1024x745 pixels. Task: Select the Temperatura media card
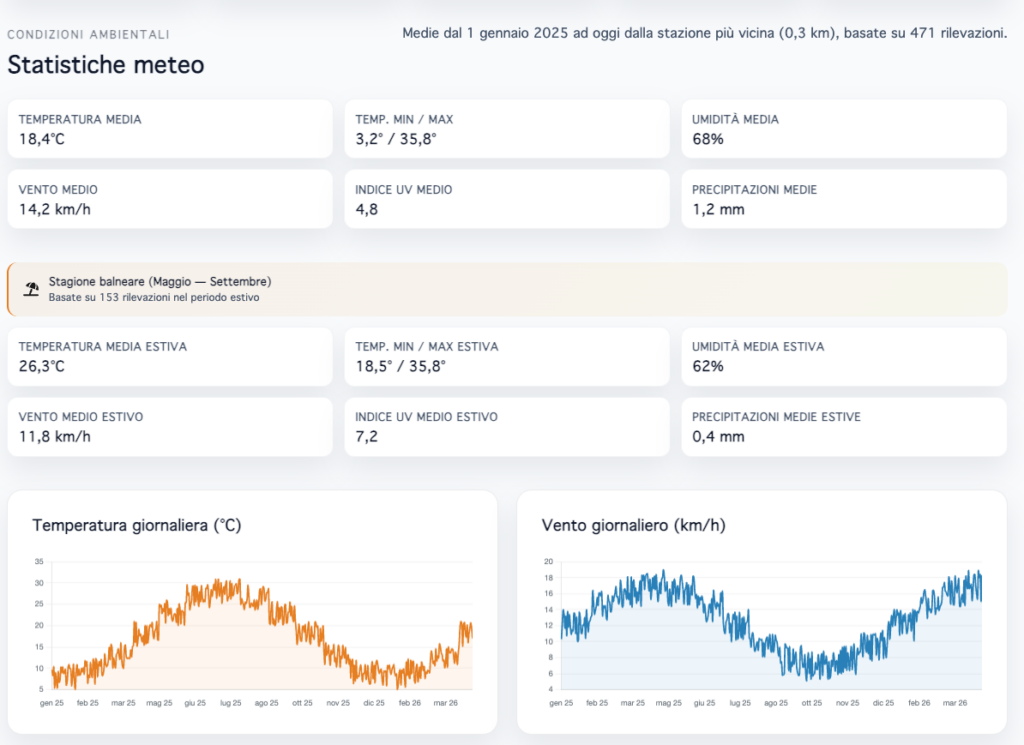170,129
